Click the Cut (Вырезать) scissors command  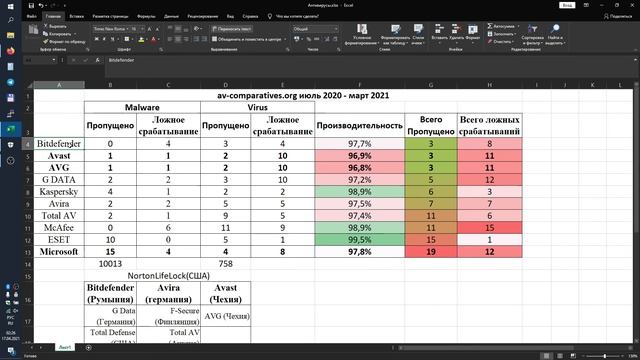pyautogui.click(x=55, y=26)
